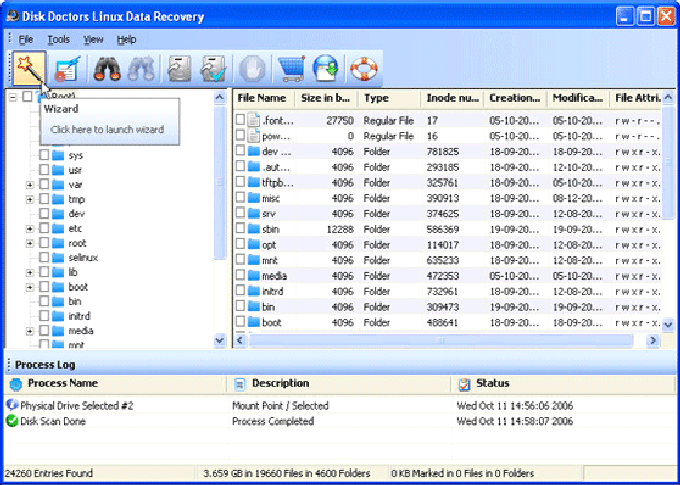Check the .font file checkbox in list

coord(240,120)
